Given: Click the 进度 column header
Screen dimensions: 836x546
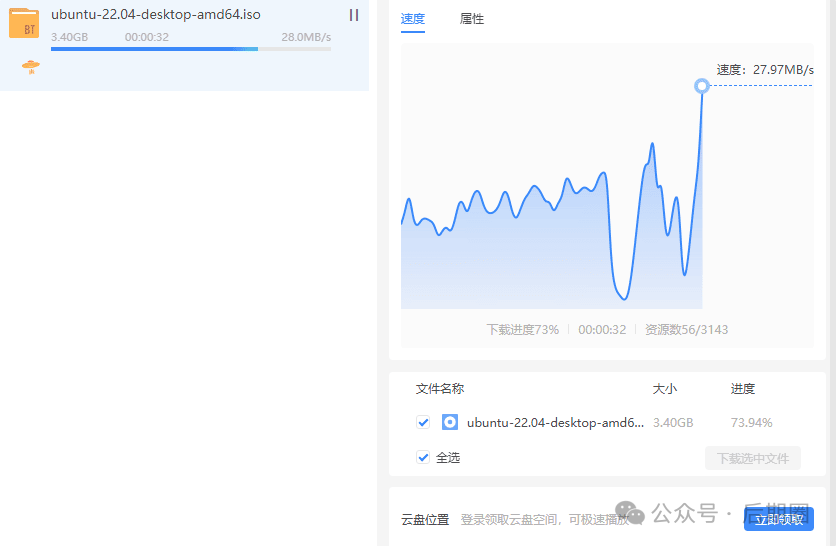Looking at the screenshot, I should click(x=743, y=389).
